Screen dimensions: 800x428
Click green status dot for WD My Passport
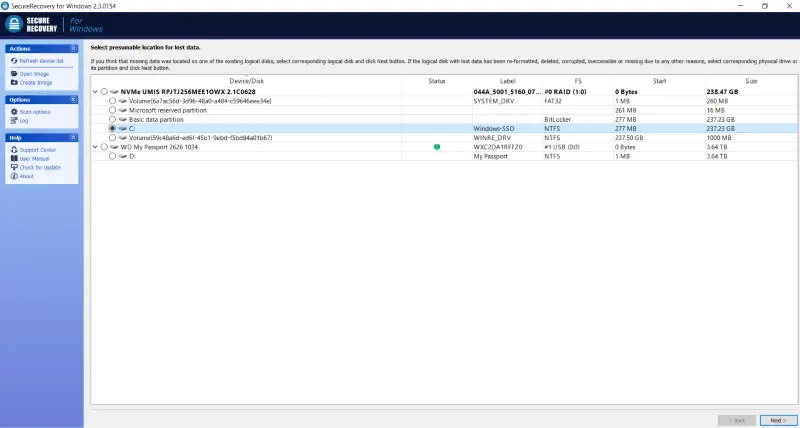437,147
